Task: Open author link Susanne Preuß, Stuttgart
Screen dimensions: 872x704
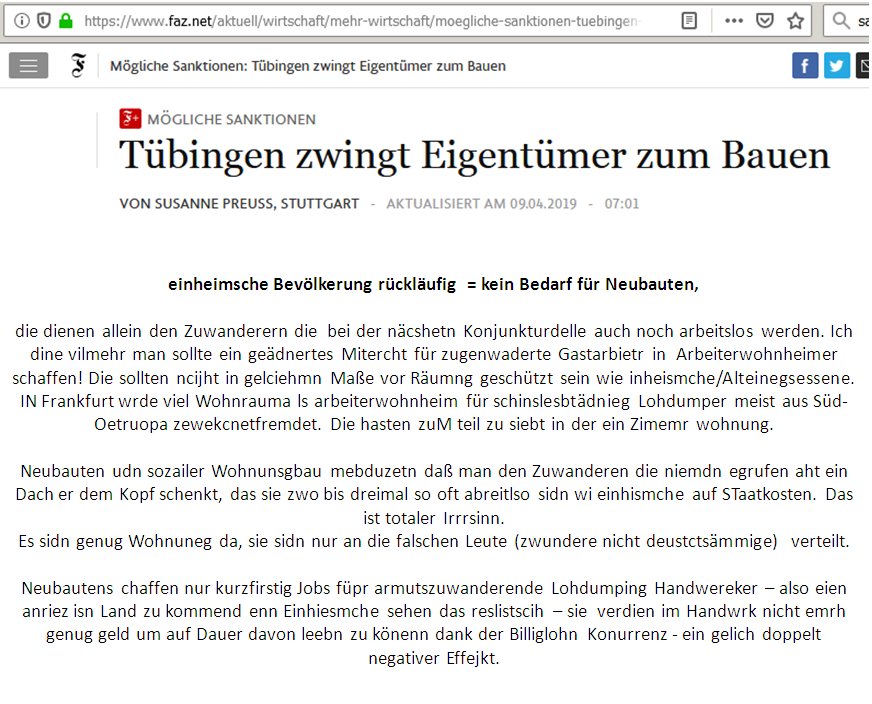Action: click(239, 204)
